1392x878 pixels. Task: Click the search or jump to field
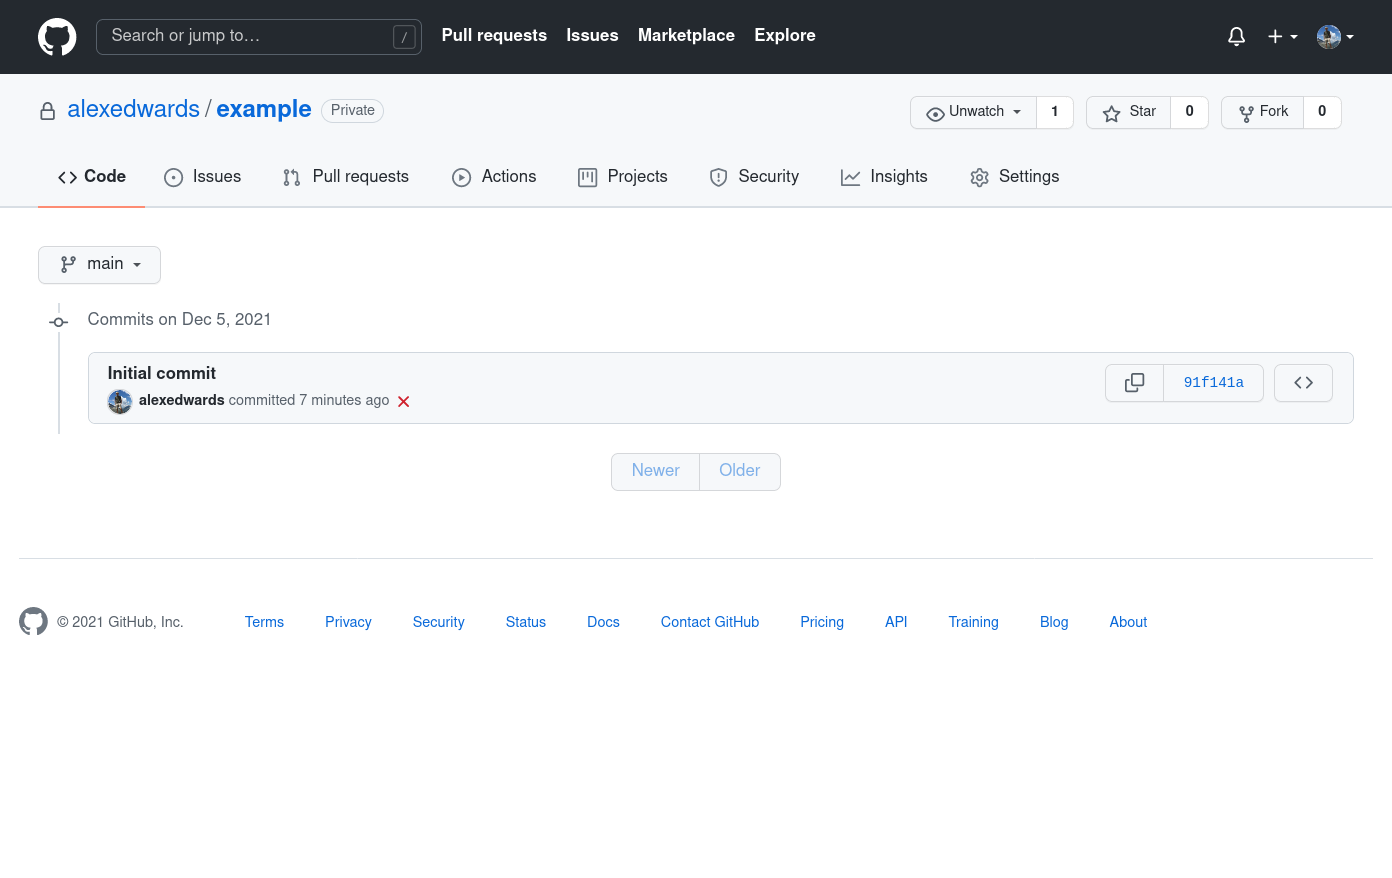259,37
